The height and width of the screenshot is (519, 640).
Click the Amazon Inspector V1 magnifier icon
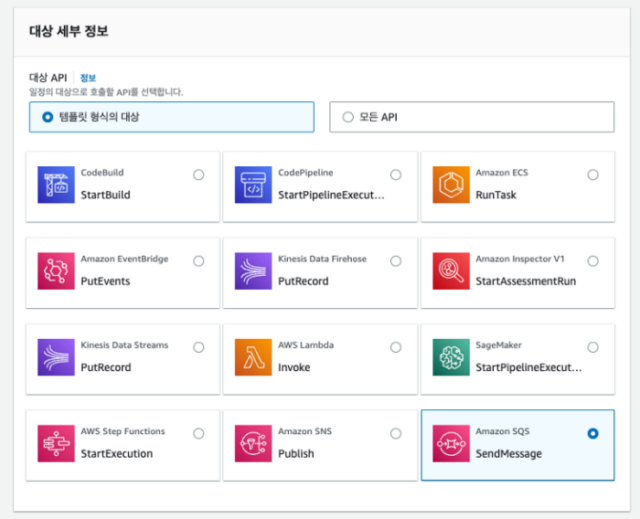coord(451,271)
